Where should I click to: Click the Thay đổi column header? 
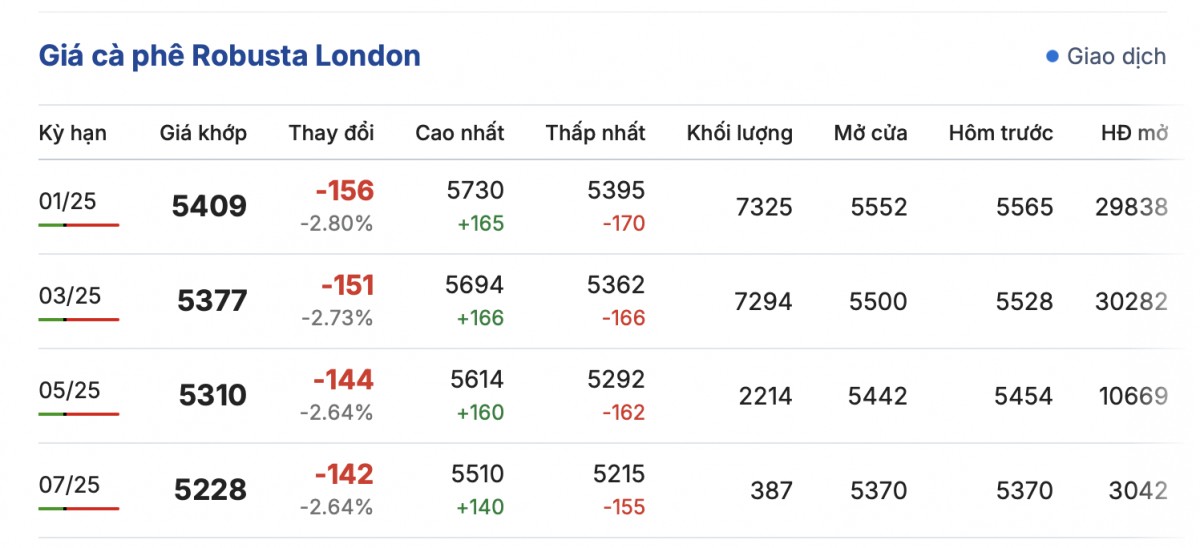click(x=331, y=133)
